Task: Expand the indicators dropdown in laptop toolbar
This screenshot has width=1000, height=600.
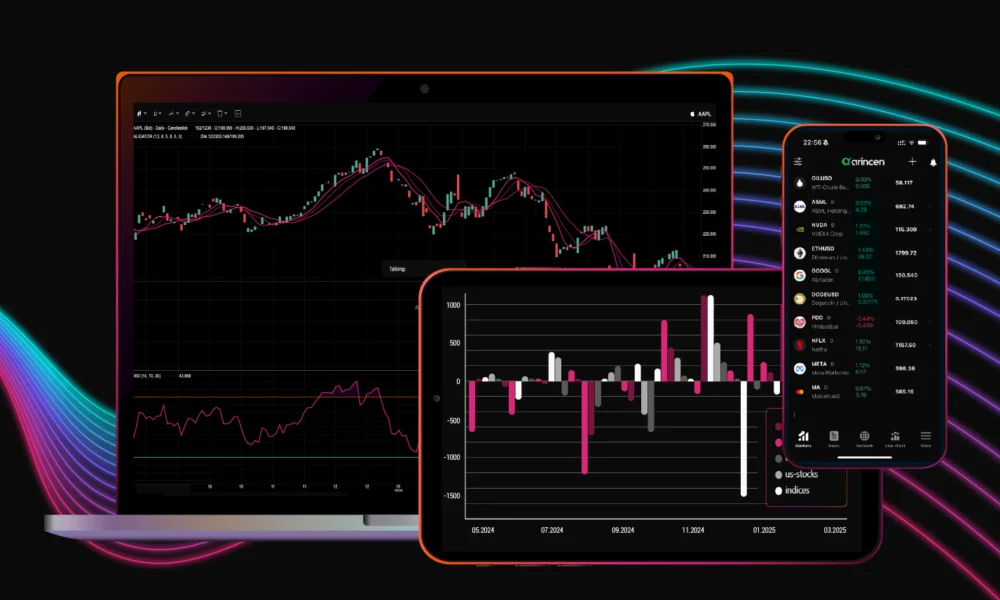Action: 173,113
